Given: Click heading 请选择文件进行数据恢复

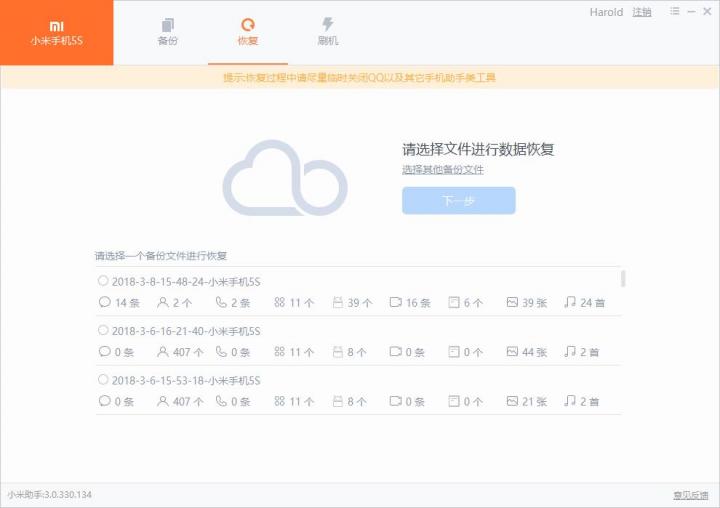Looking at the screenshot, I should point(478,149).
